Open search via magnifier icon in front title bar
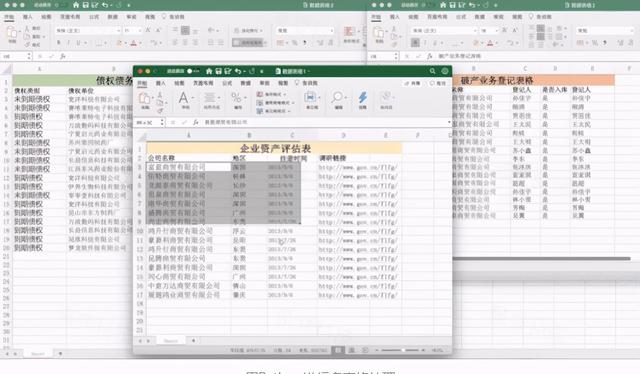Viewport: 640px width, 374px height. coord(432,71)
